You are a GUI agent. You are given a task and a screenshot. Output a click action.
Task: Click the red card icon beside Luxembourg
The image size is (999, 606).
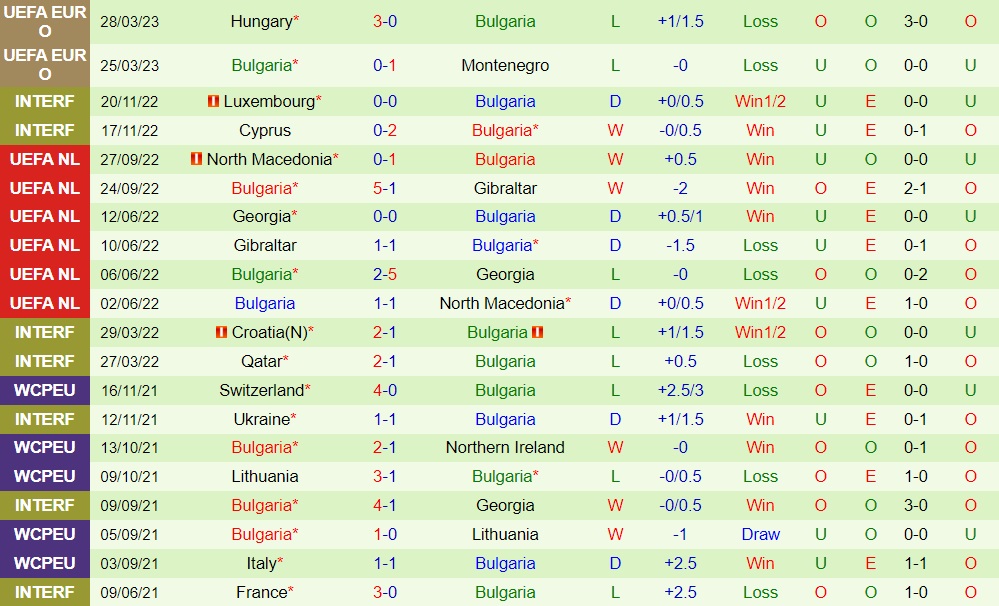[213, 101]
